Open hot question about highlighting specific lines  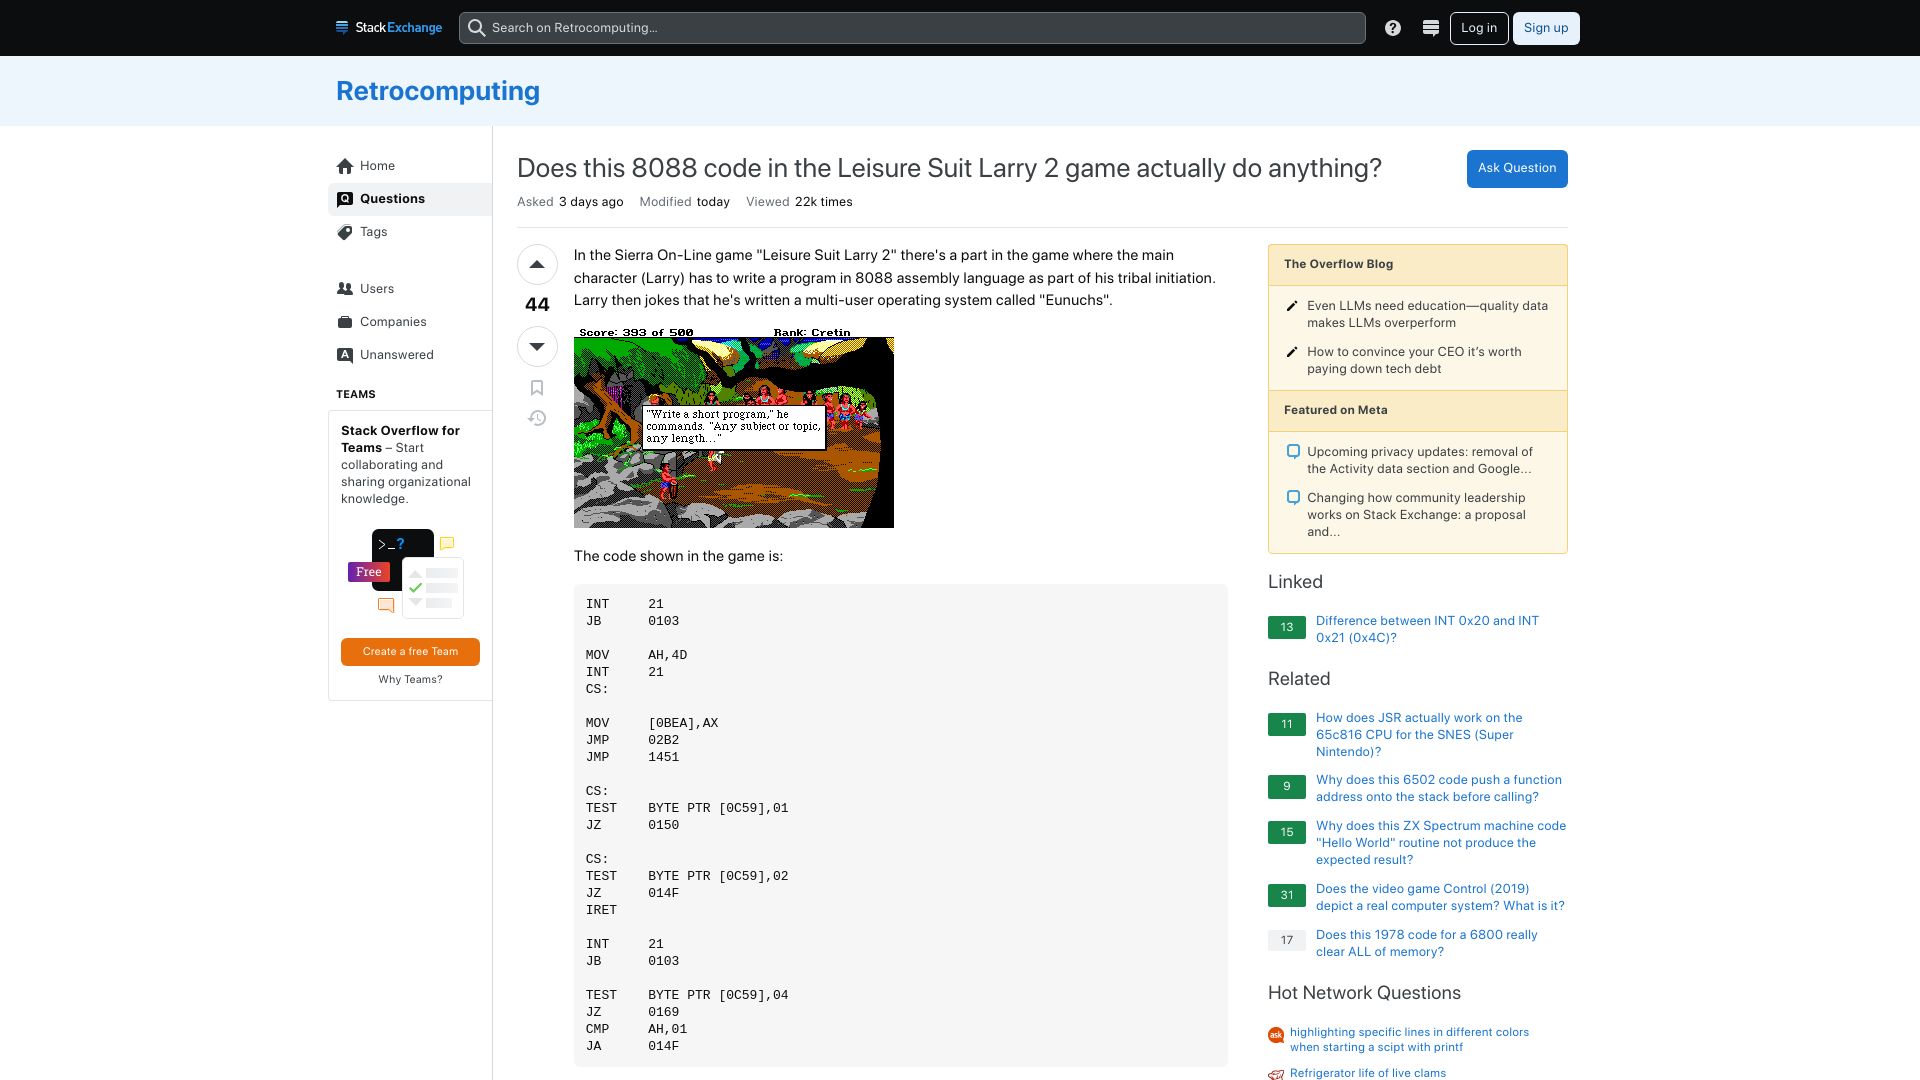1409,1040
